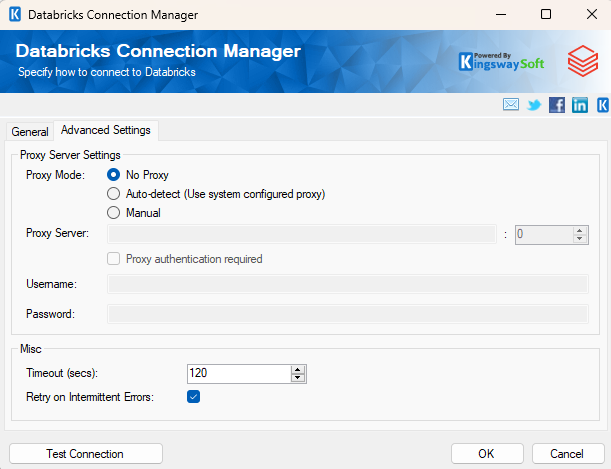Click the 'Timeout (secs):' label
Image resolution: width=611 pixels, height=469 pixels.
click(62, 373)
